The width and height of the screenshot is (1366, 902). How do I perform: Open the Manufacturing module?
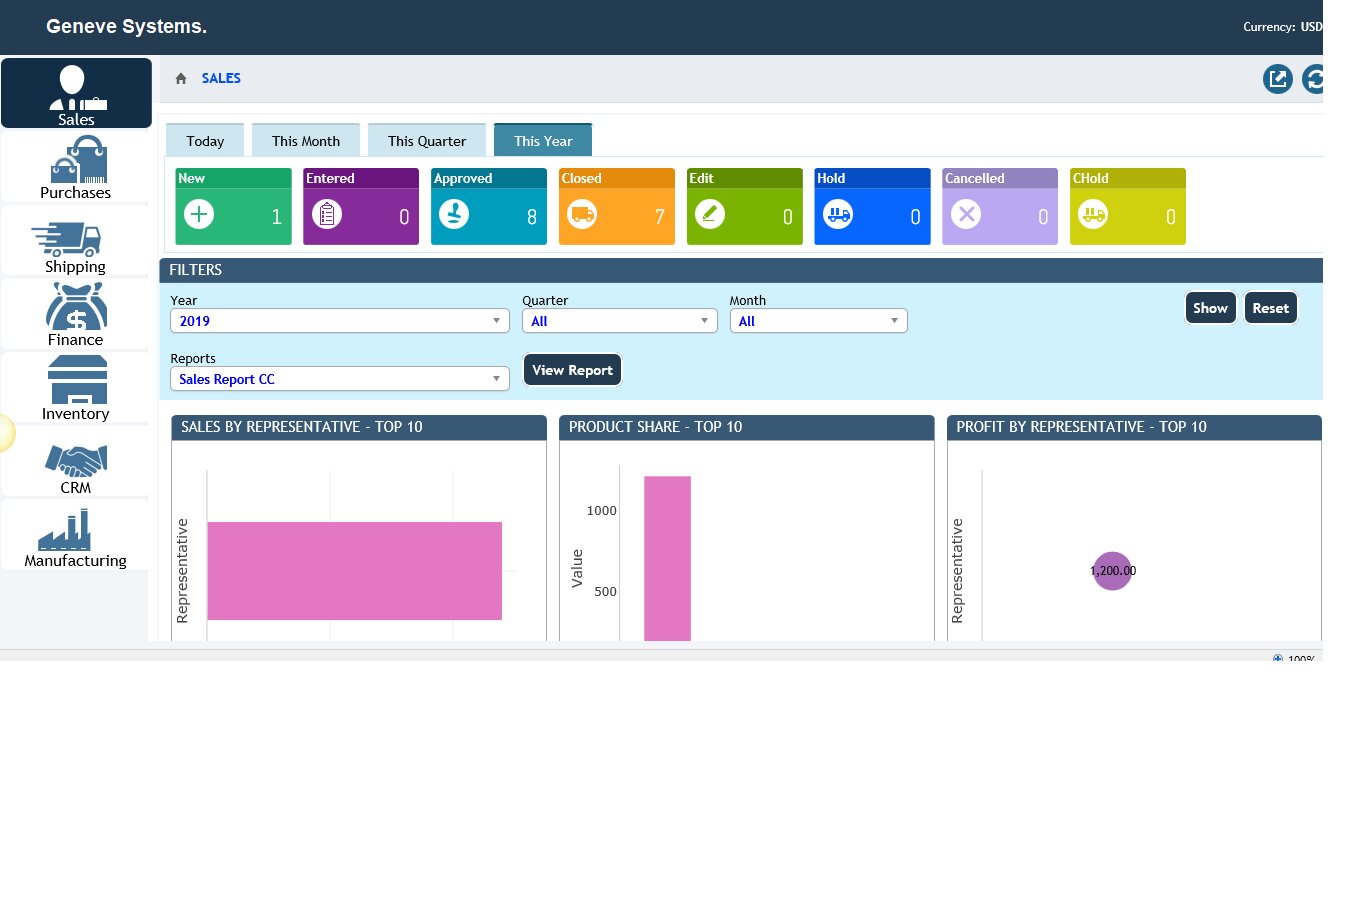[76, 536]
